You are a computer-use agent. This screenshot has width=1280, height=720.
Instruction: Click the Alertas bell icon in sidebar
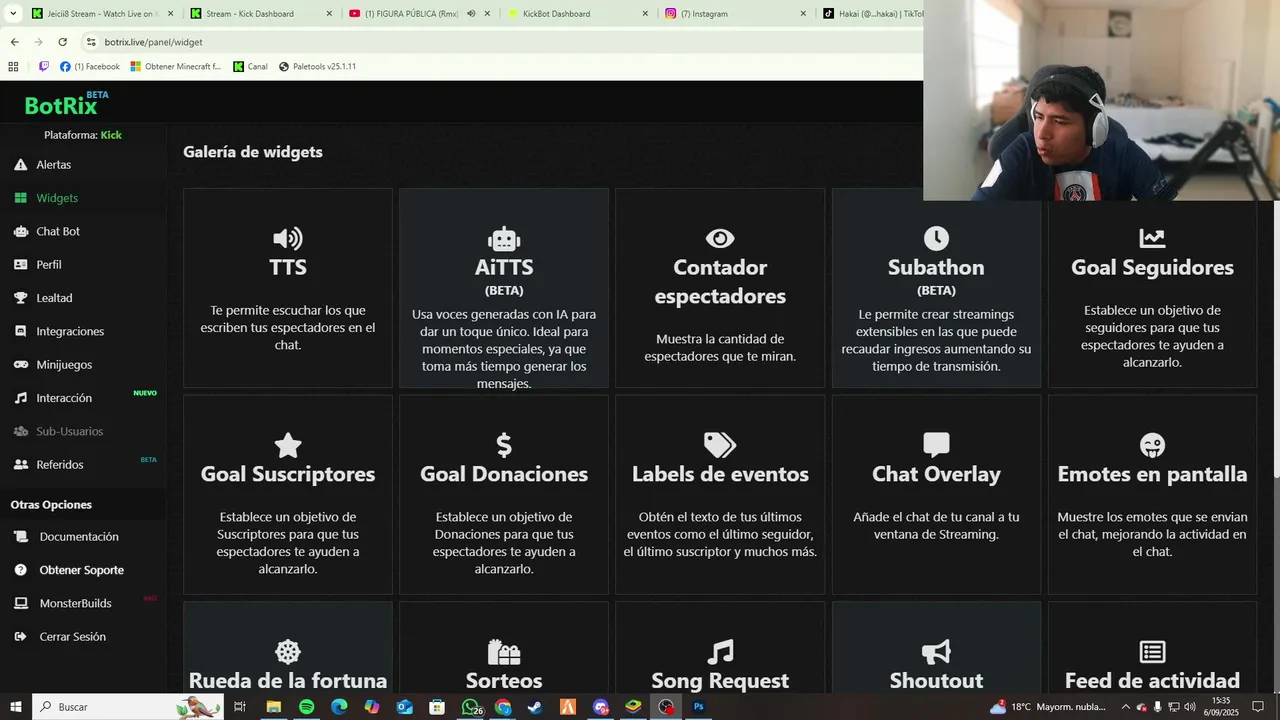[20, 164]
